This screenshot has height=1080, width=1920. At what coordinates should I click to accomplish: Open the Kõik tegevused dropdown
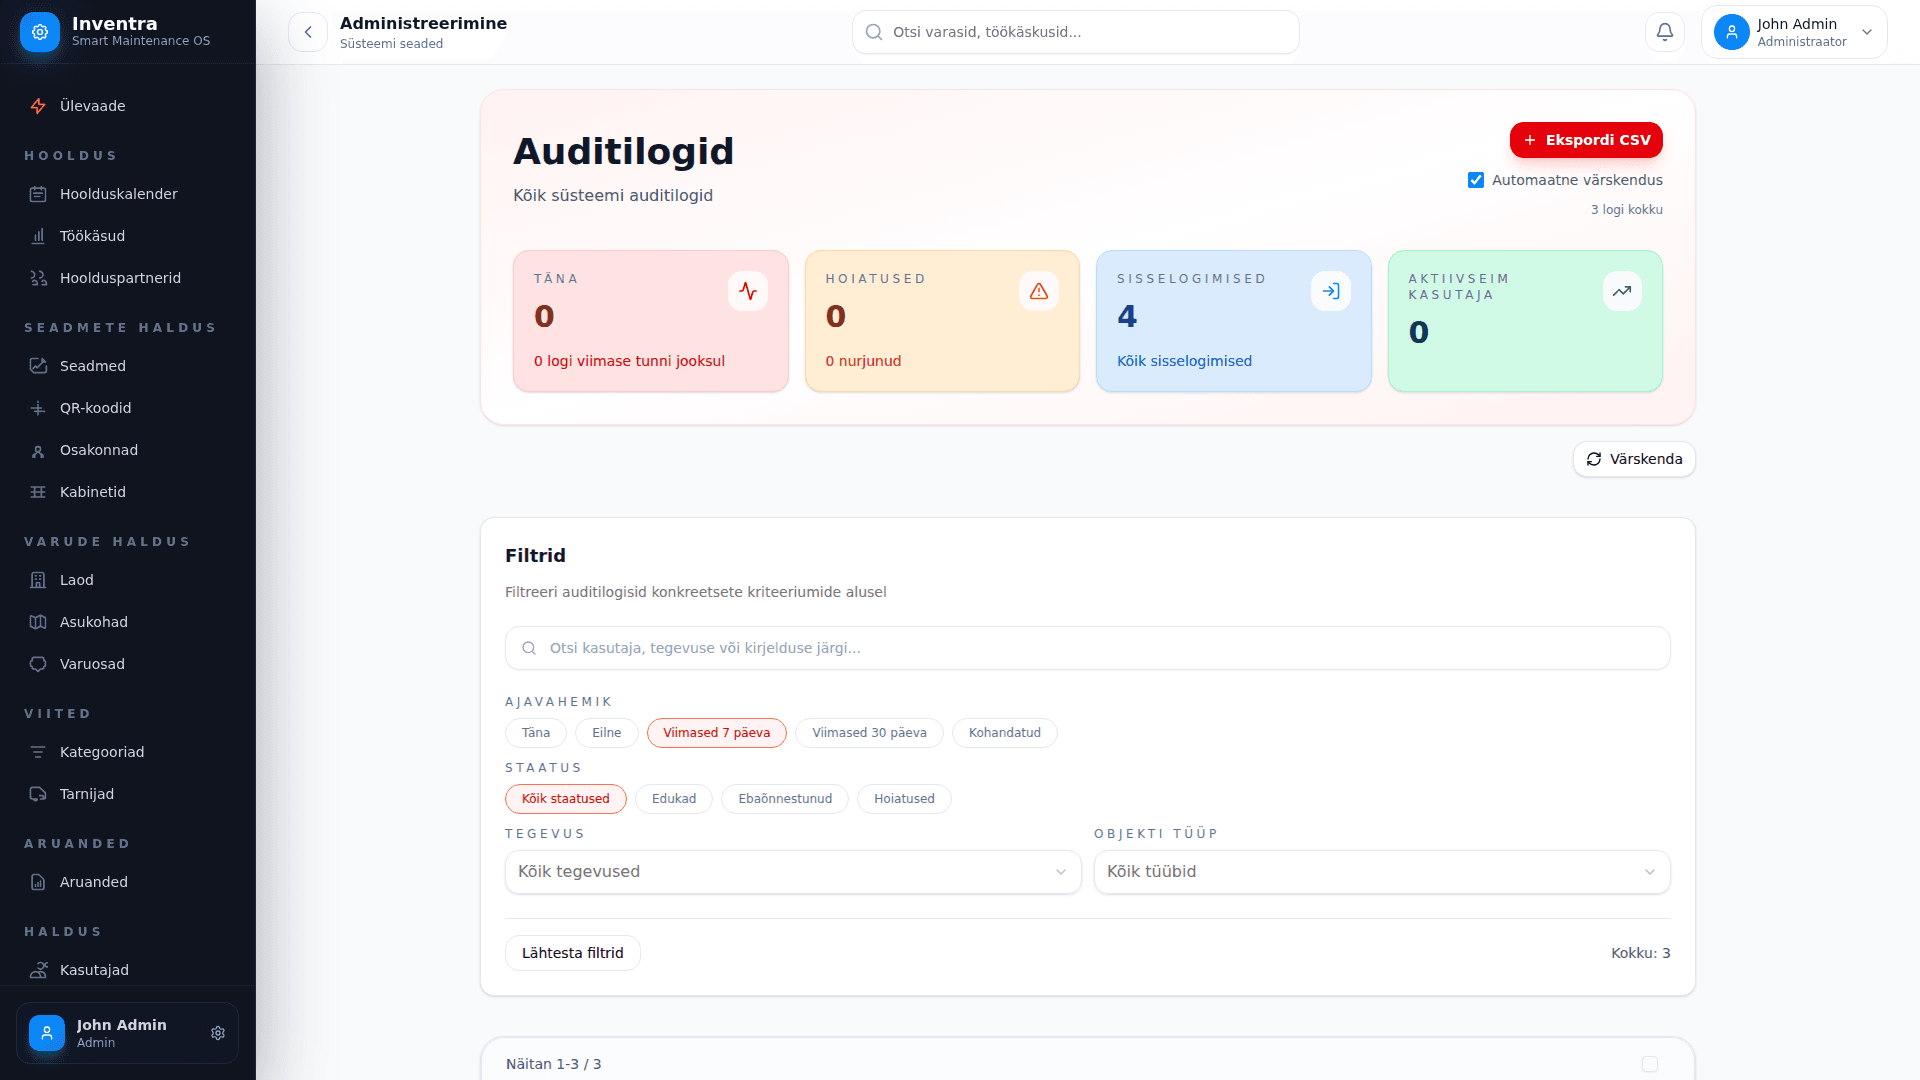(x=792, y=871)
